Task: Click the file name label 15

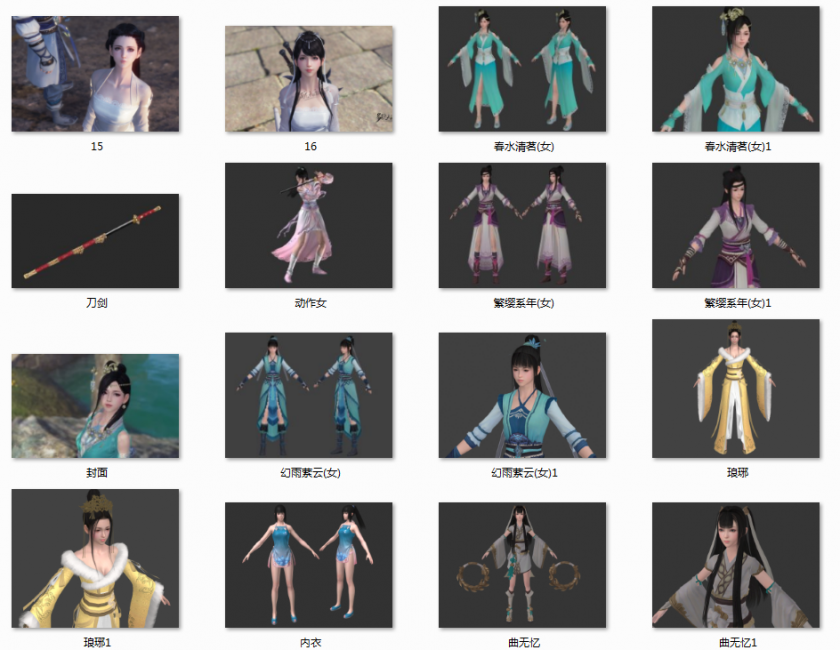Action: pyautogui.click(x=96, y=146)
